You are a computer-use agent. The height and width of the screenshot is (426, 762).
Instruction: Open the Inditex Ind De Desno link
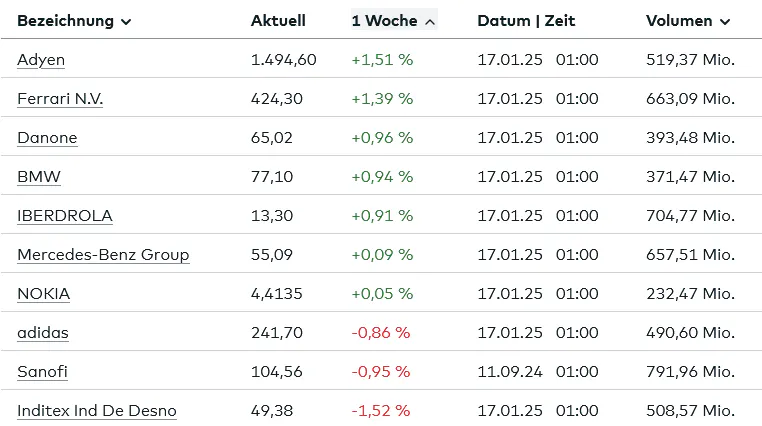pos(97,410)
